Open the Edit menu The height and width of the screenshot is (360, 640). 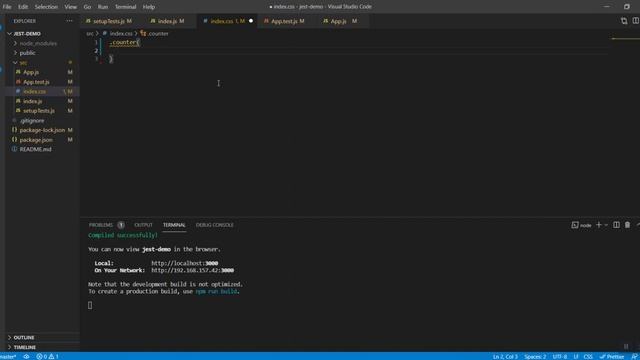[x=23, y=7]
